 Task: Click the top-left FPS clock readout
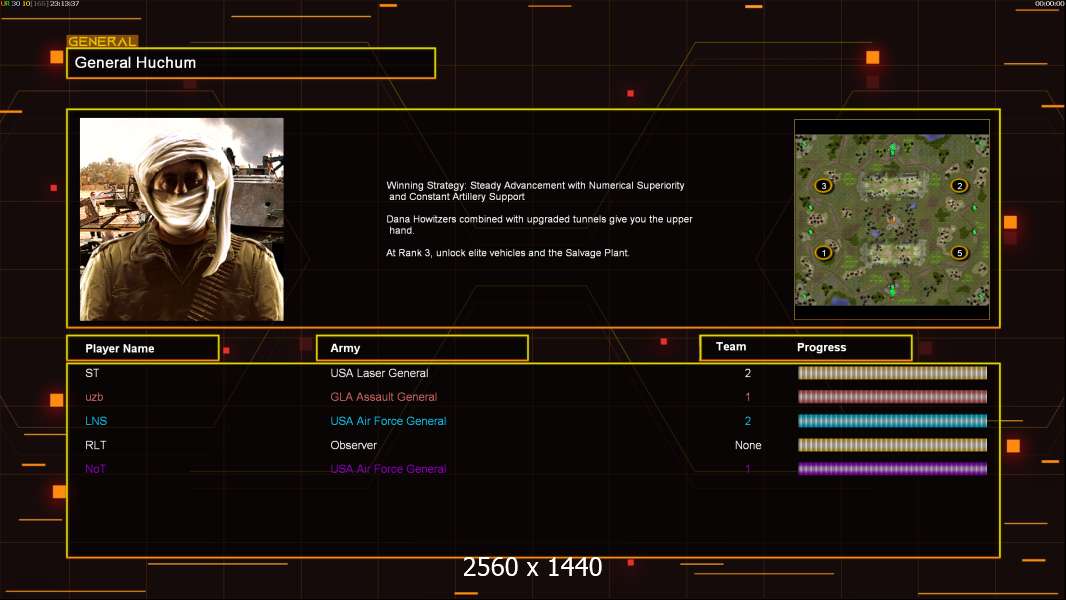(x=40, y=4)
